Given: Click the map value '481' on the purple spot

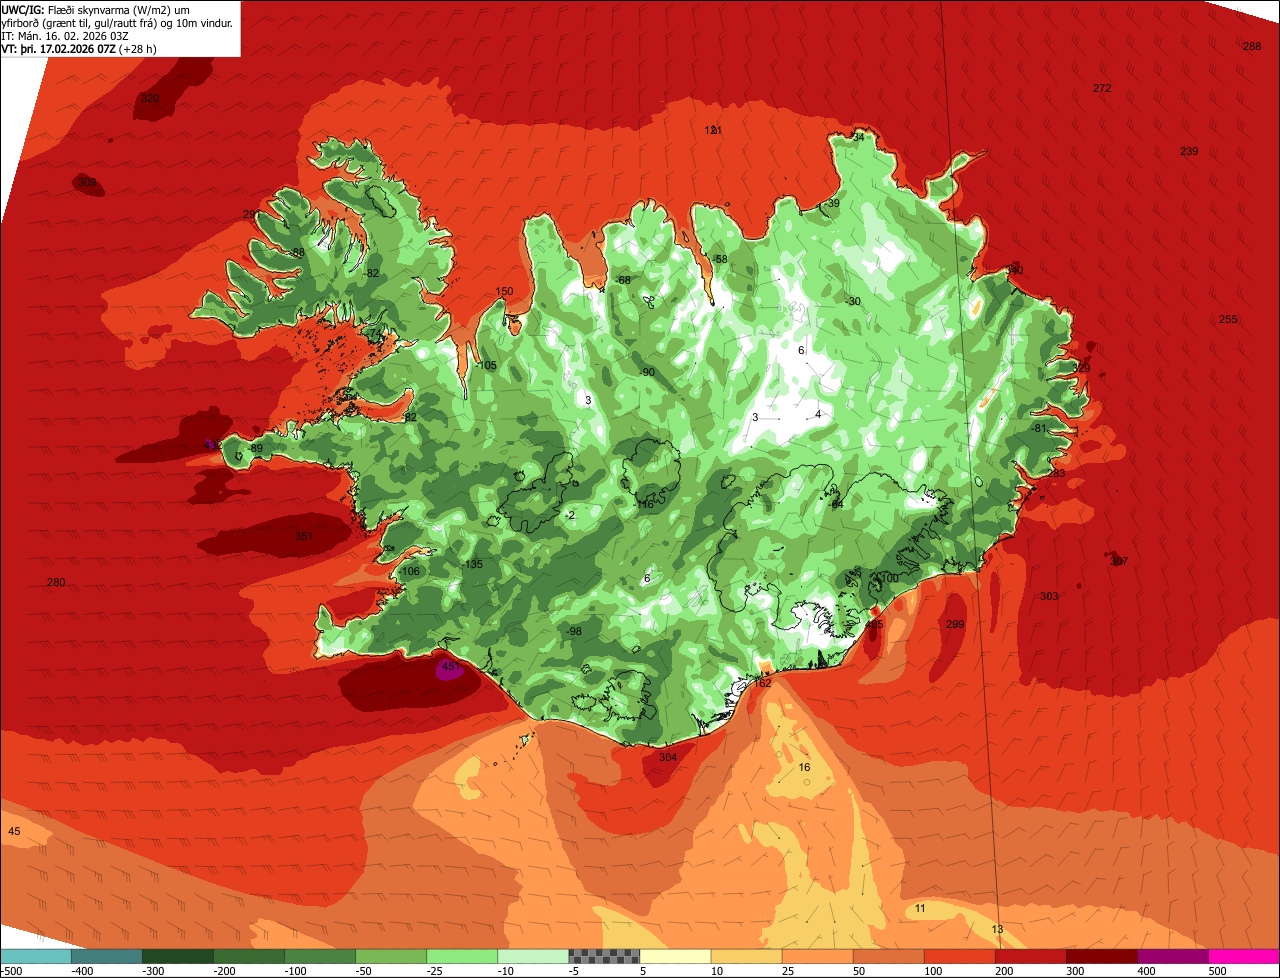Looking at the screenshot, I should pyautogui.click(x=449, y=666).
